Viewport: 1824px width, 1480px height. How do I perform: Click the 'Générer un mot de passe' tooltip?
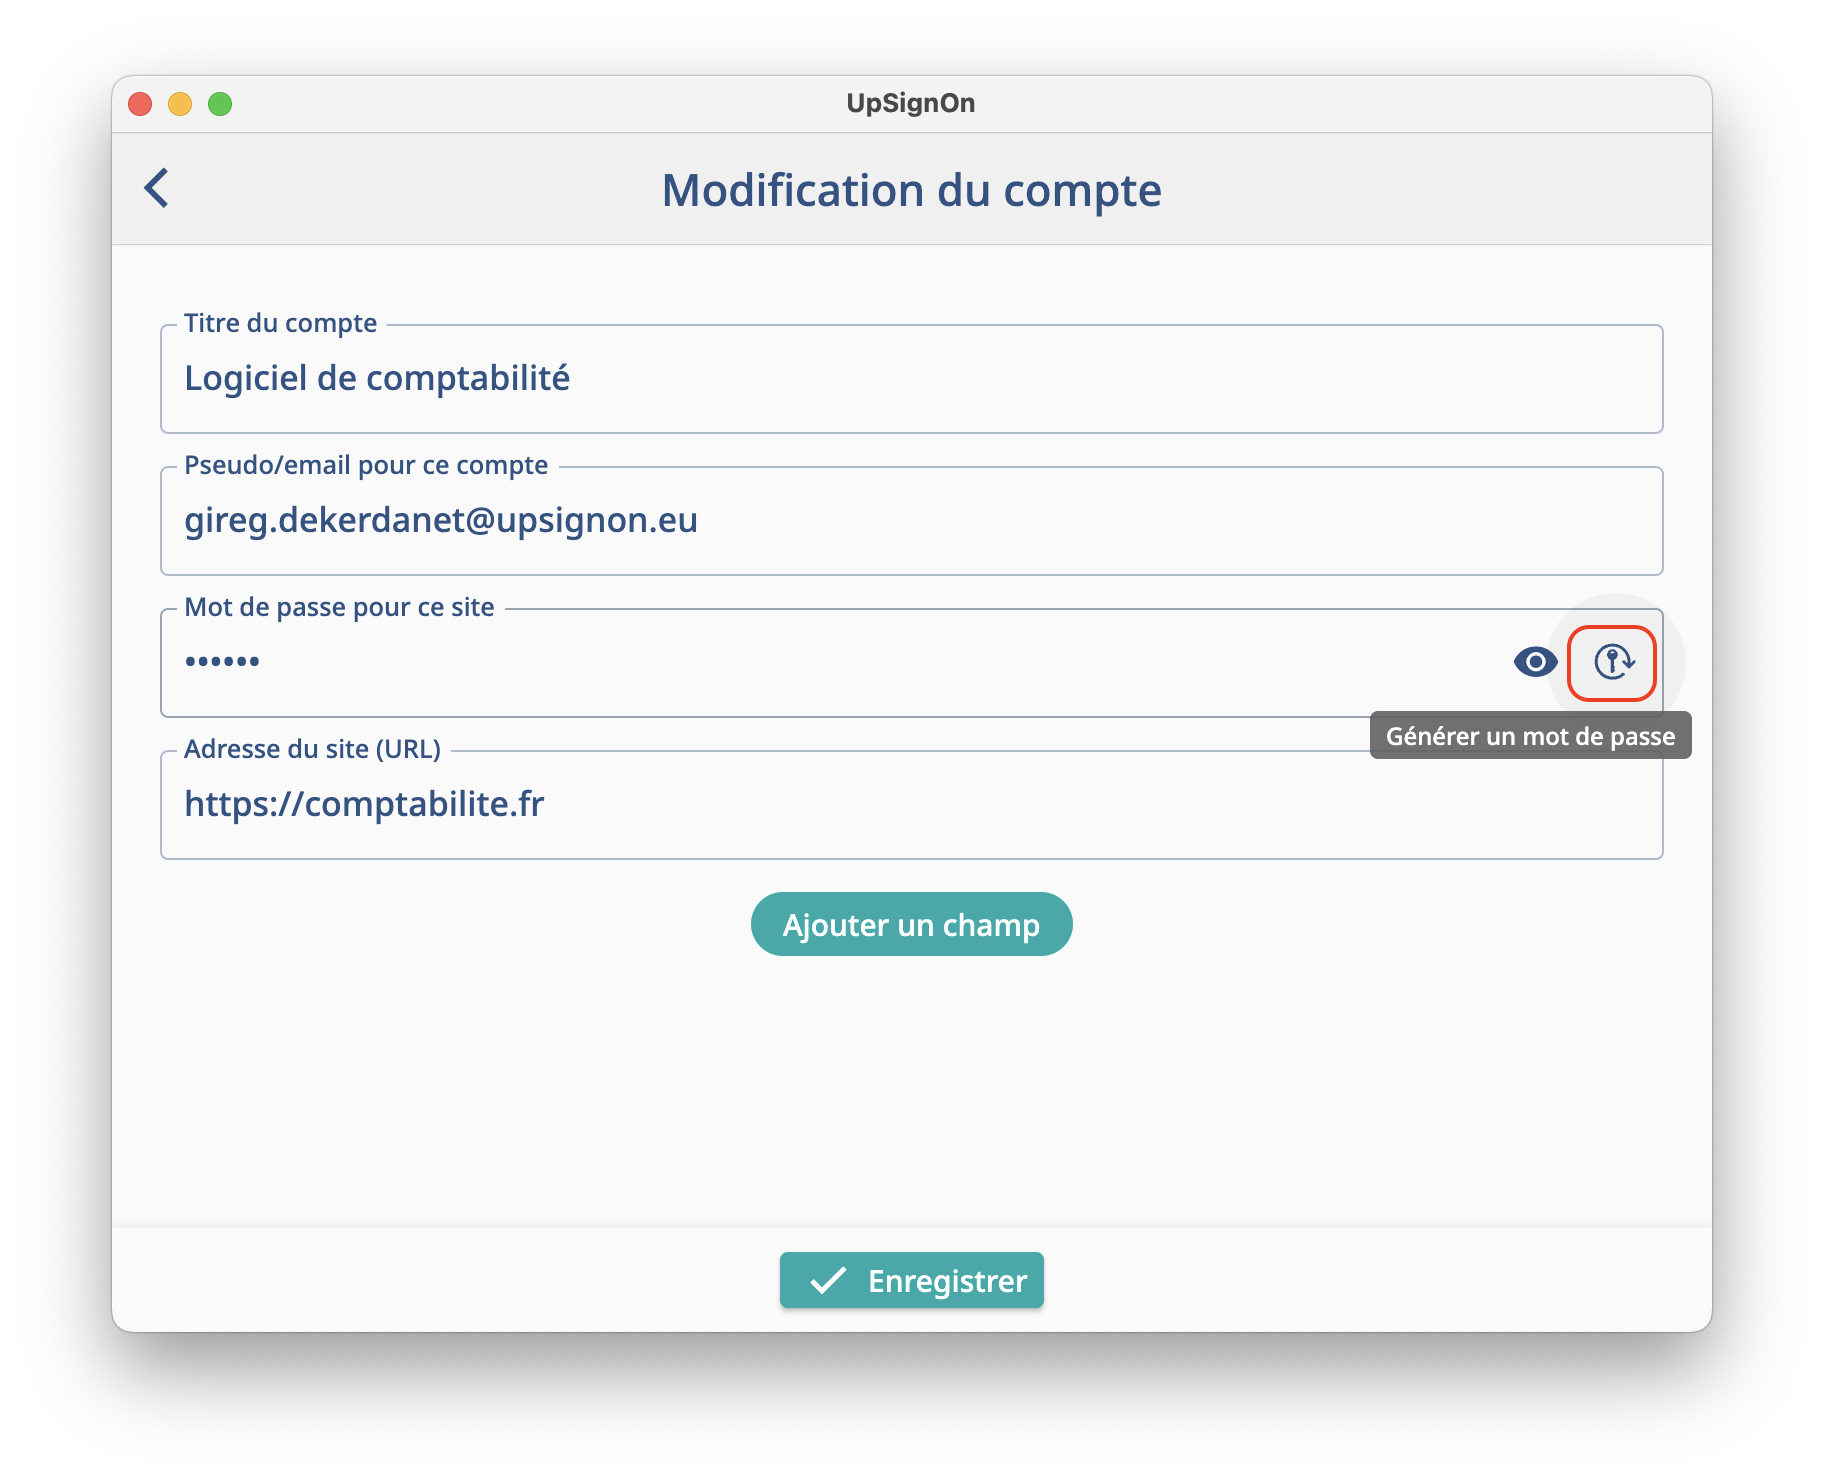[1530, 736]
